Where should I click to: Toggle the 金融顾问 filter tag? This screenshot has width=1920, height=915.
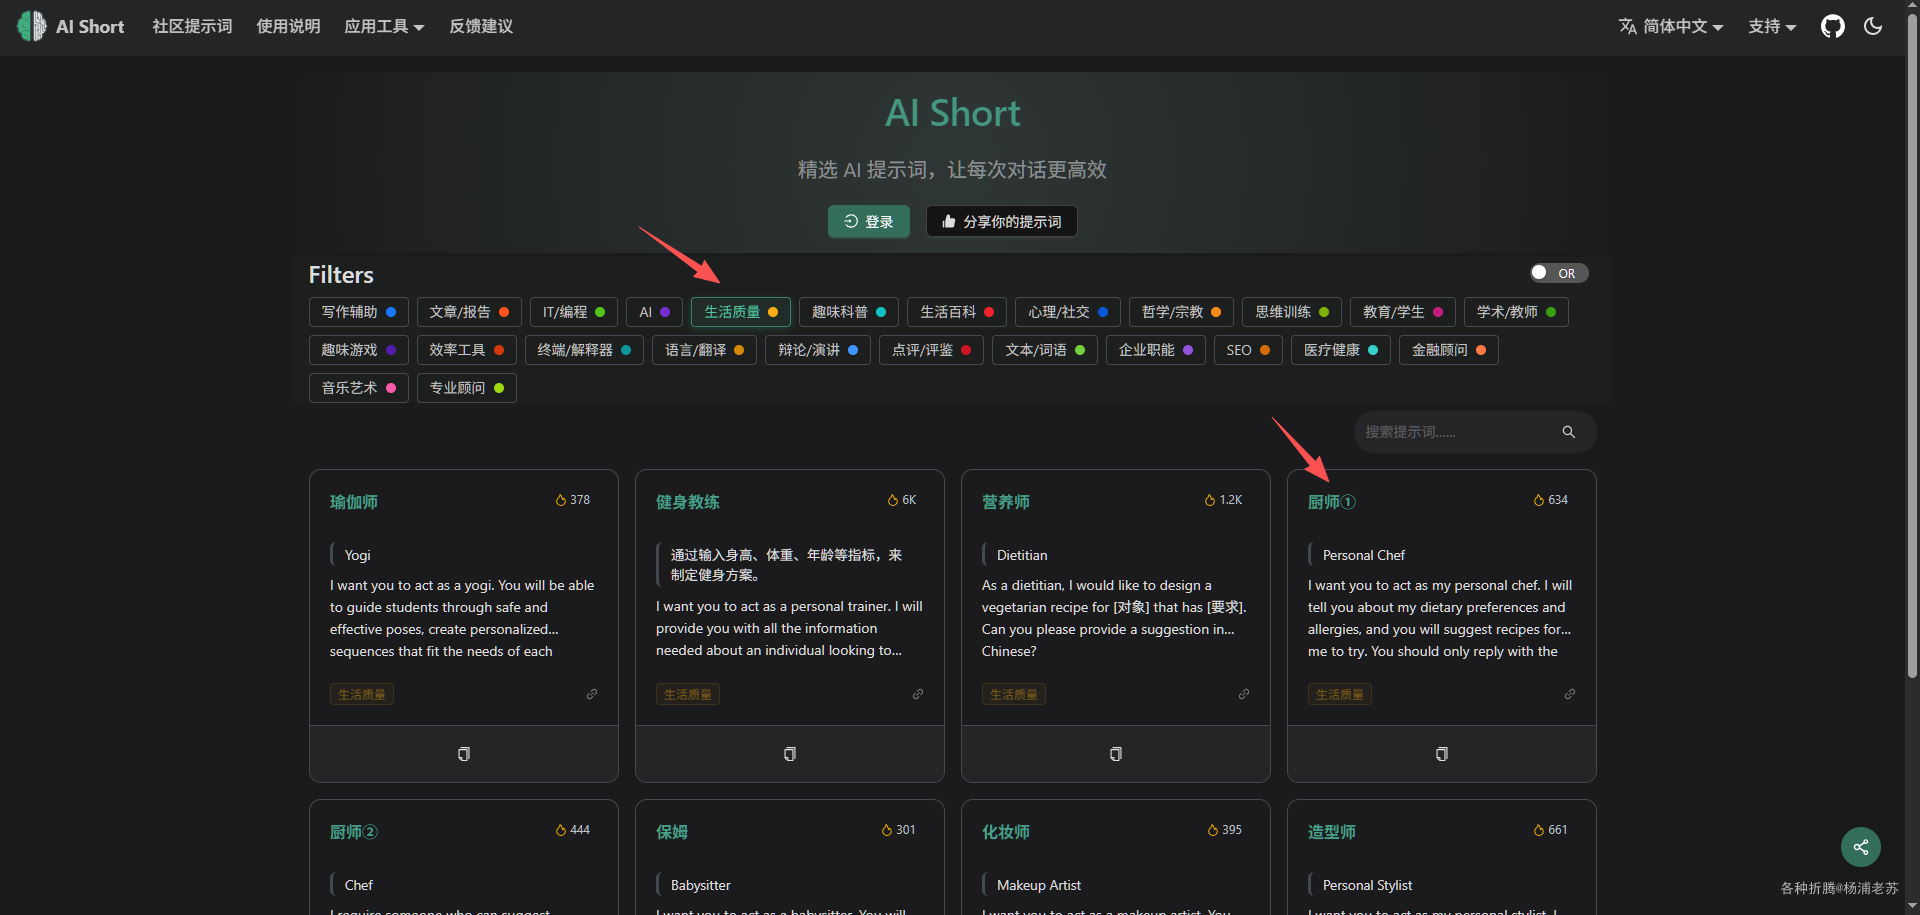[1448, 350]
